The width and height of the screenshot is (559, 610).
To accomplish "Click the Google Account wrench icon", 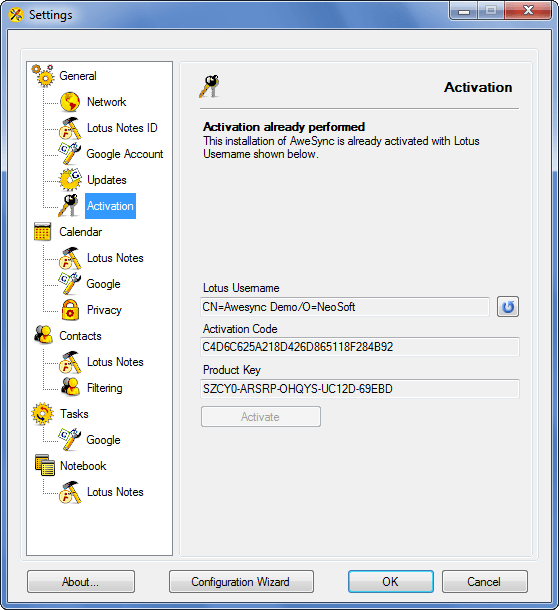I will coord(70,154).
